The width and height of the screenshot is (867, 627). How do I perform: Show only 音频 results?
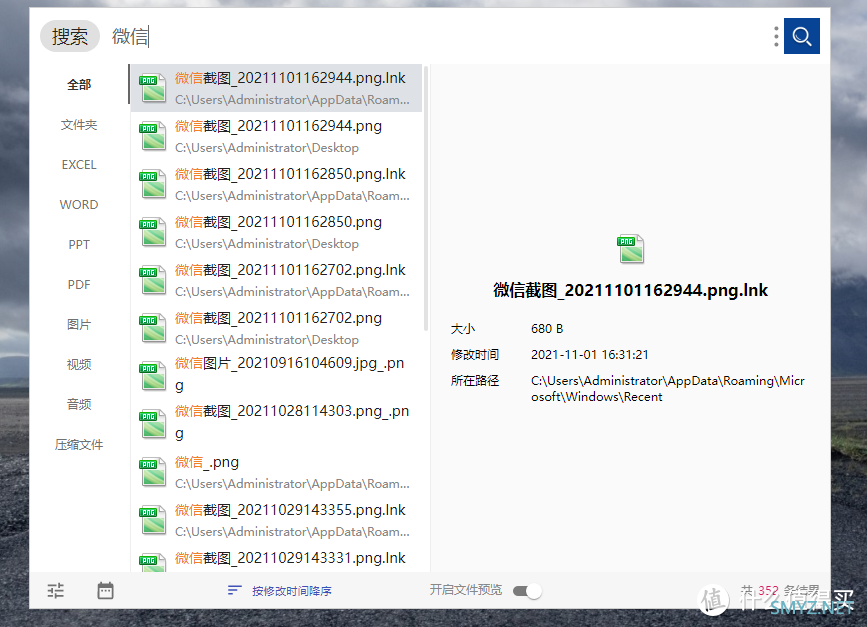(x=79, y=404)
